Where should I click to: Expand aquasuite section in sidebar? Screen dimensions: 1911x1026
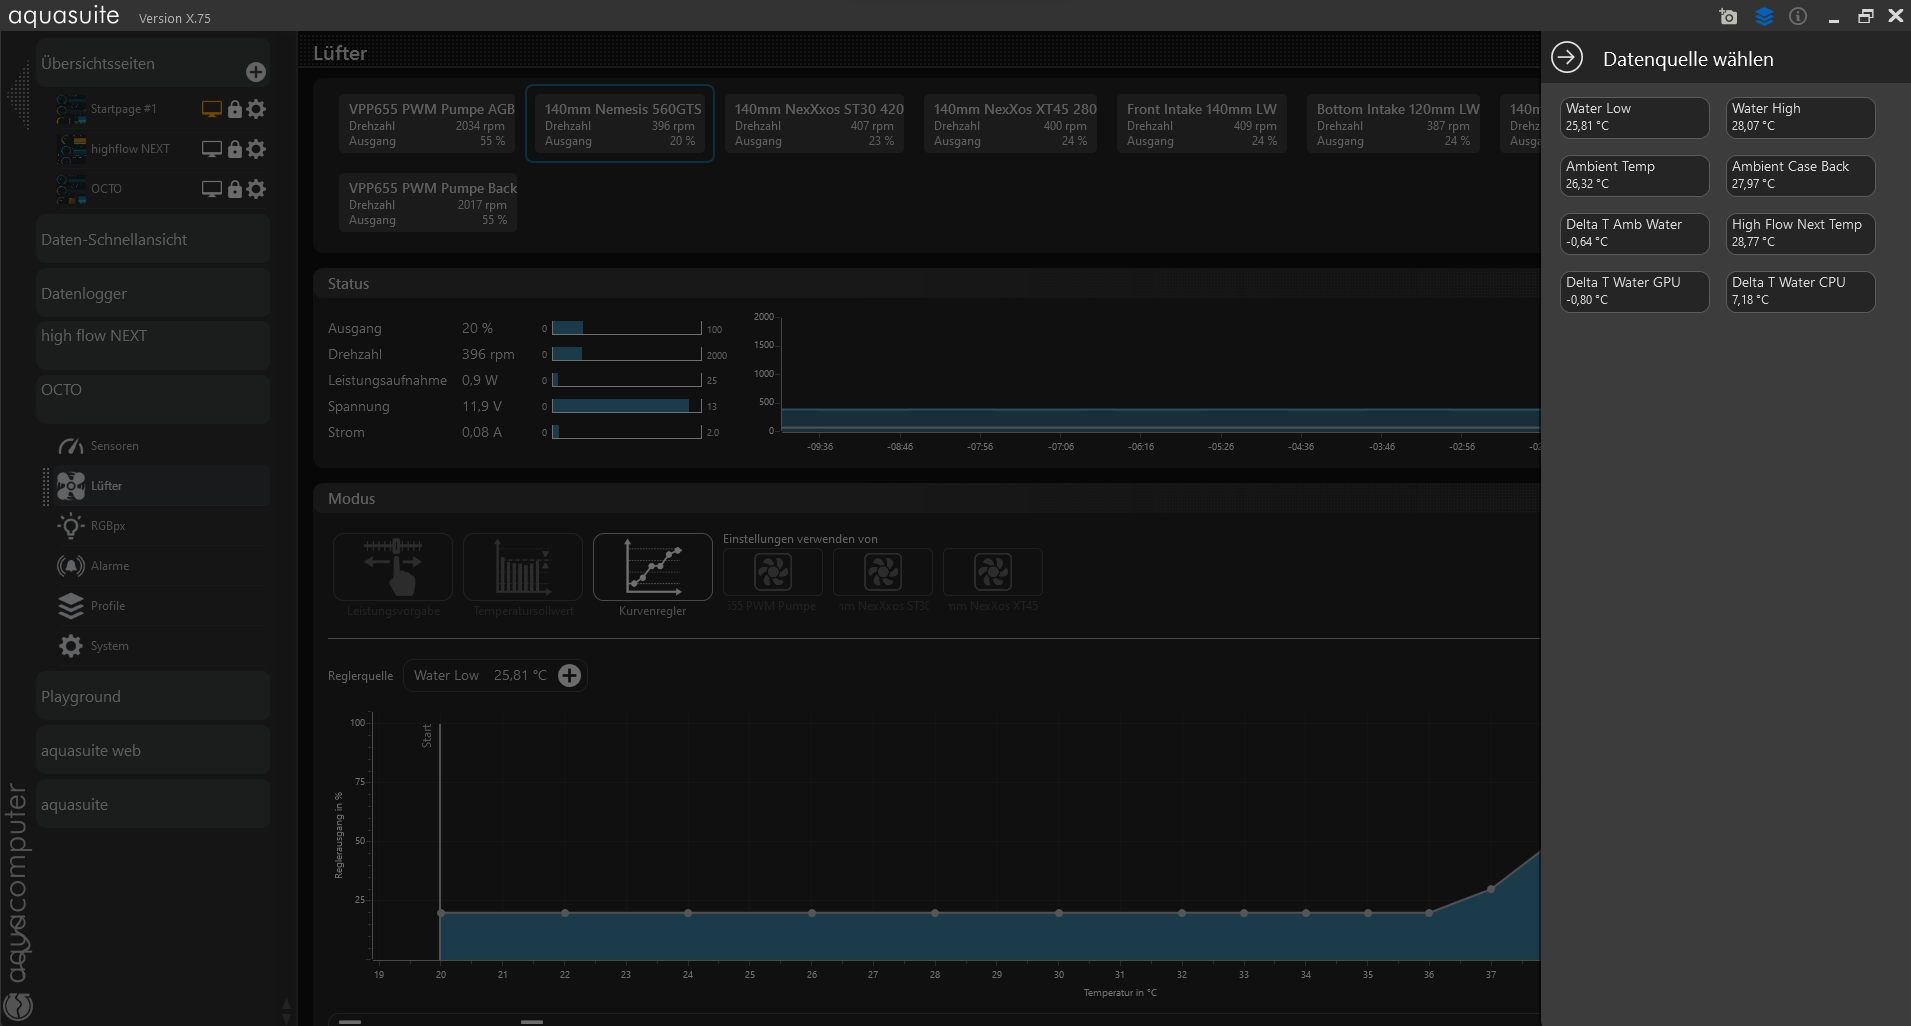(153, 805)
